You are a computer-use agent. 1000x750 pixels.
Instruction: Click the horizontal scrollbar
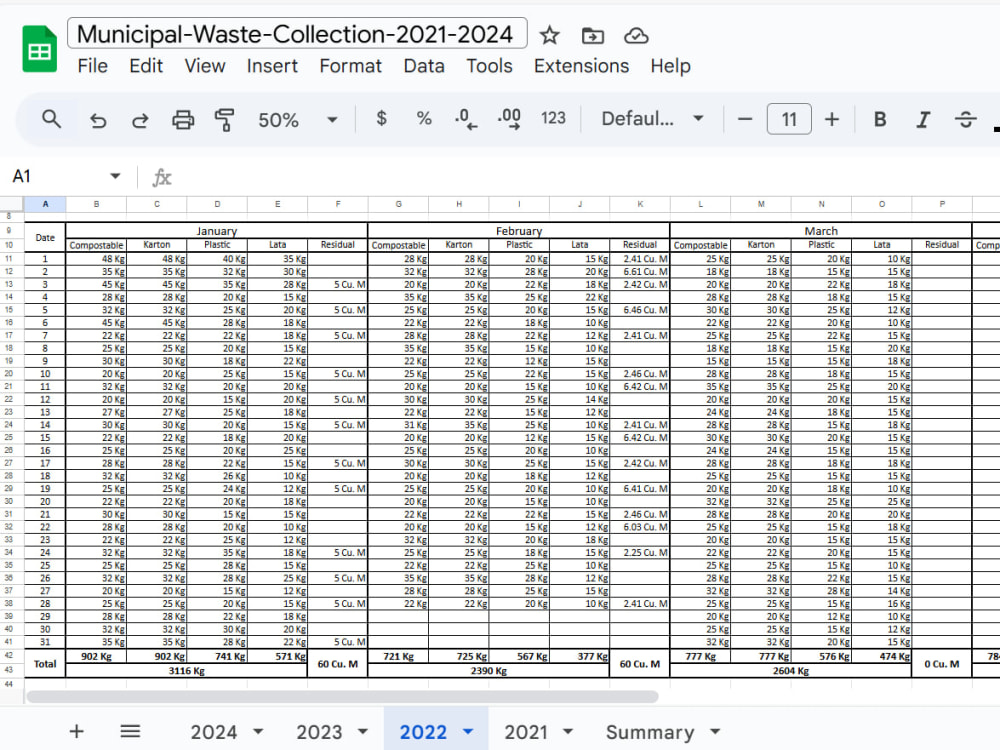[342, 696]
